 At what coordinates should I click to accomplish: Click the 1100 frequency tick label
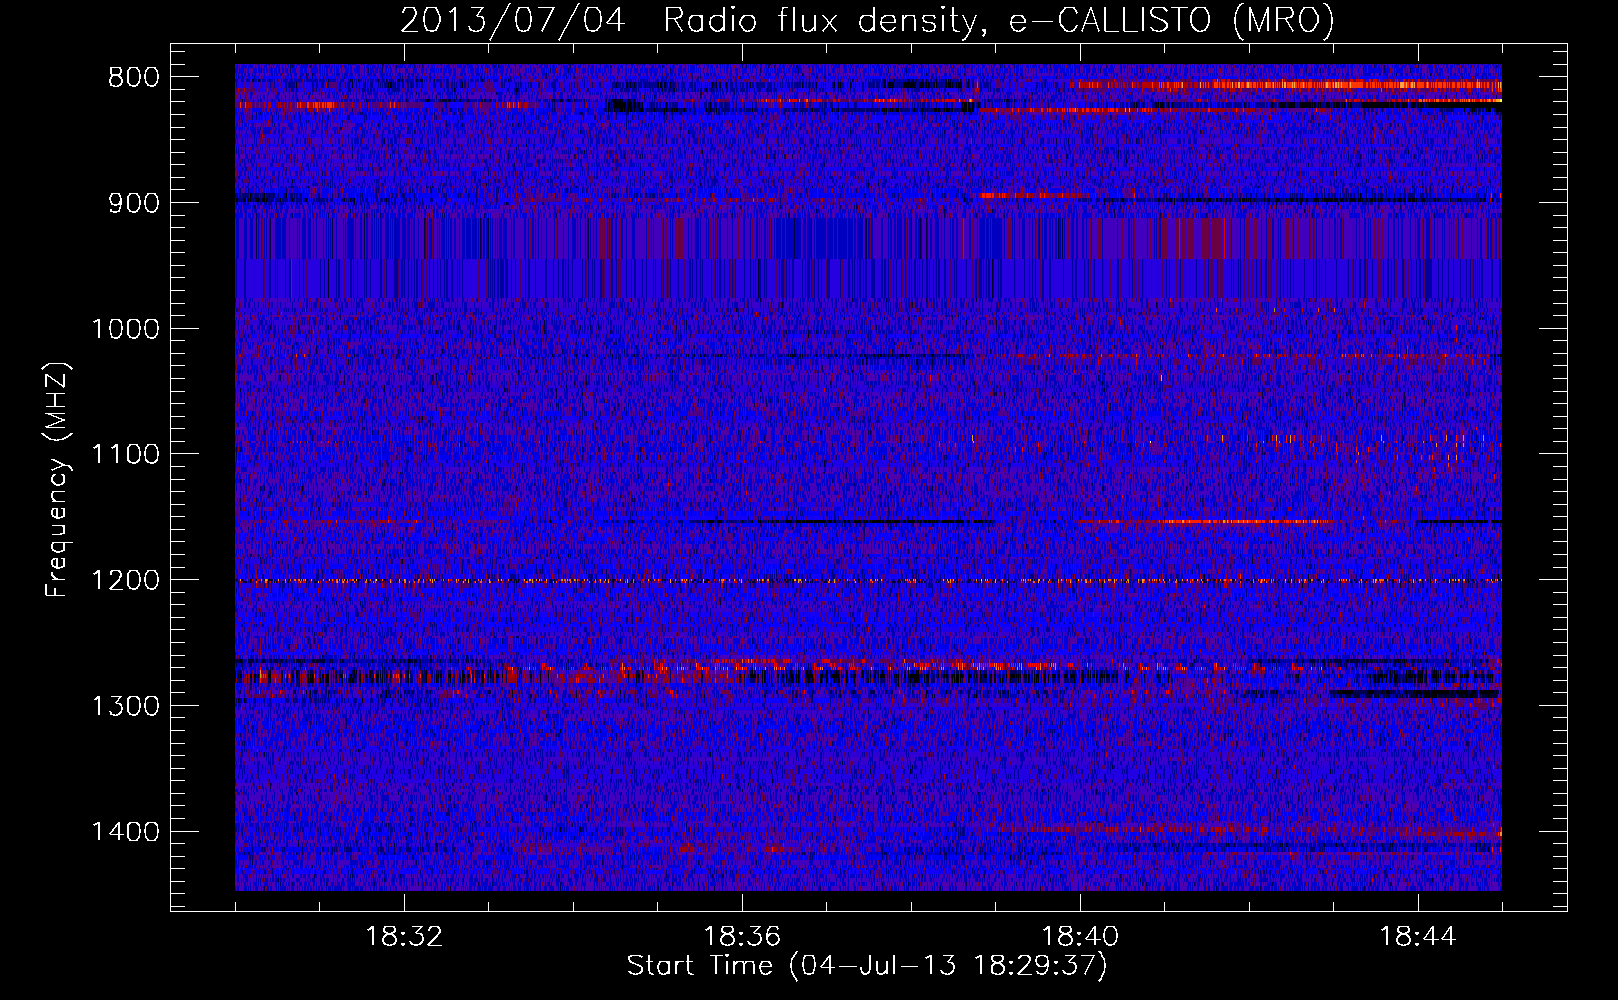125,454
